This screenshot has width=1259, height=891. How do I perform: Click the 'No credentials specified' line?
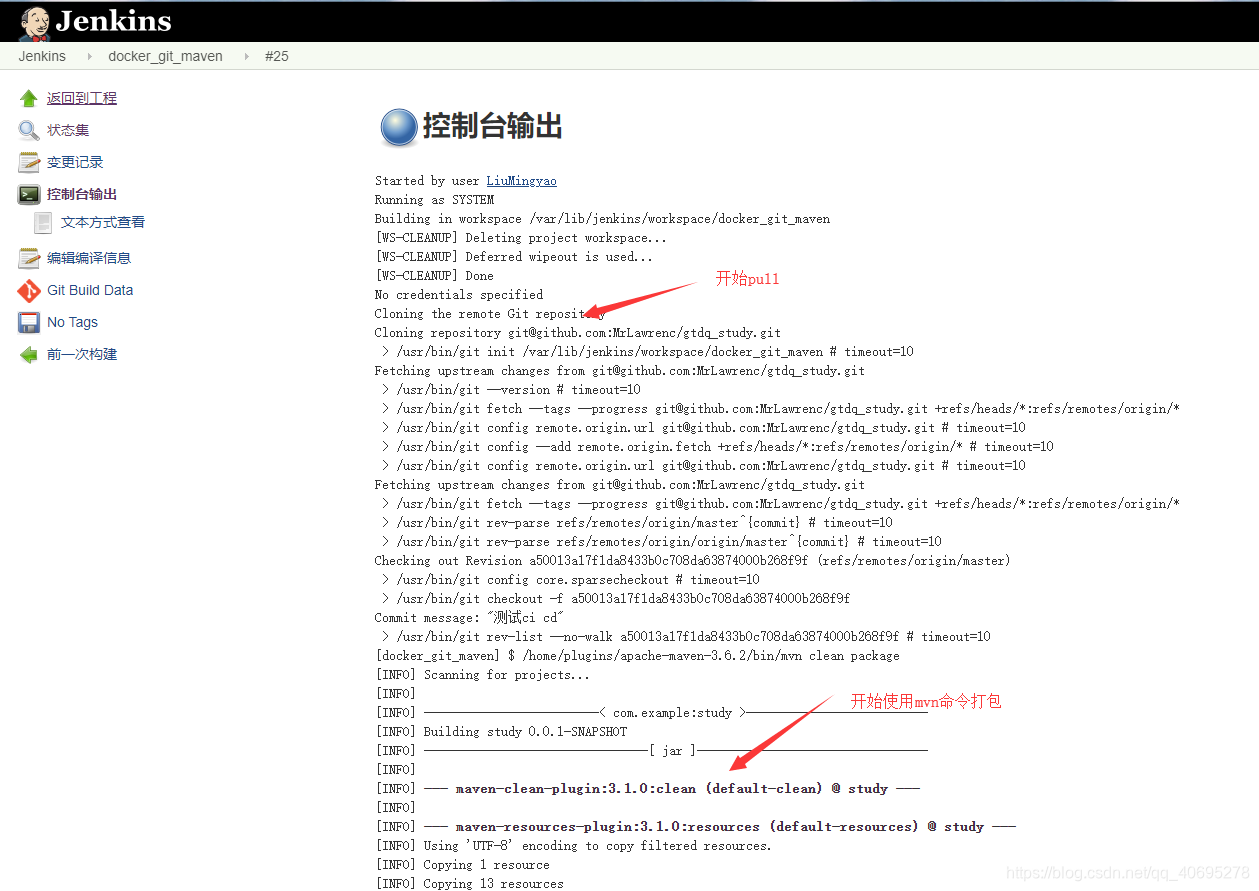(x=459, y=295)
